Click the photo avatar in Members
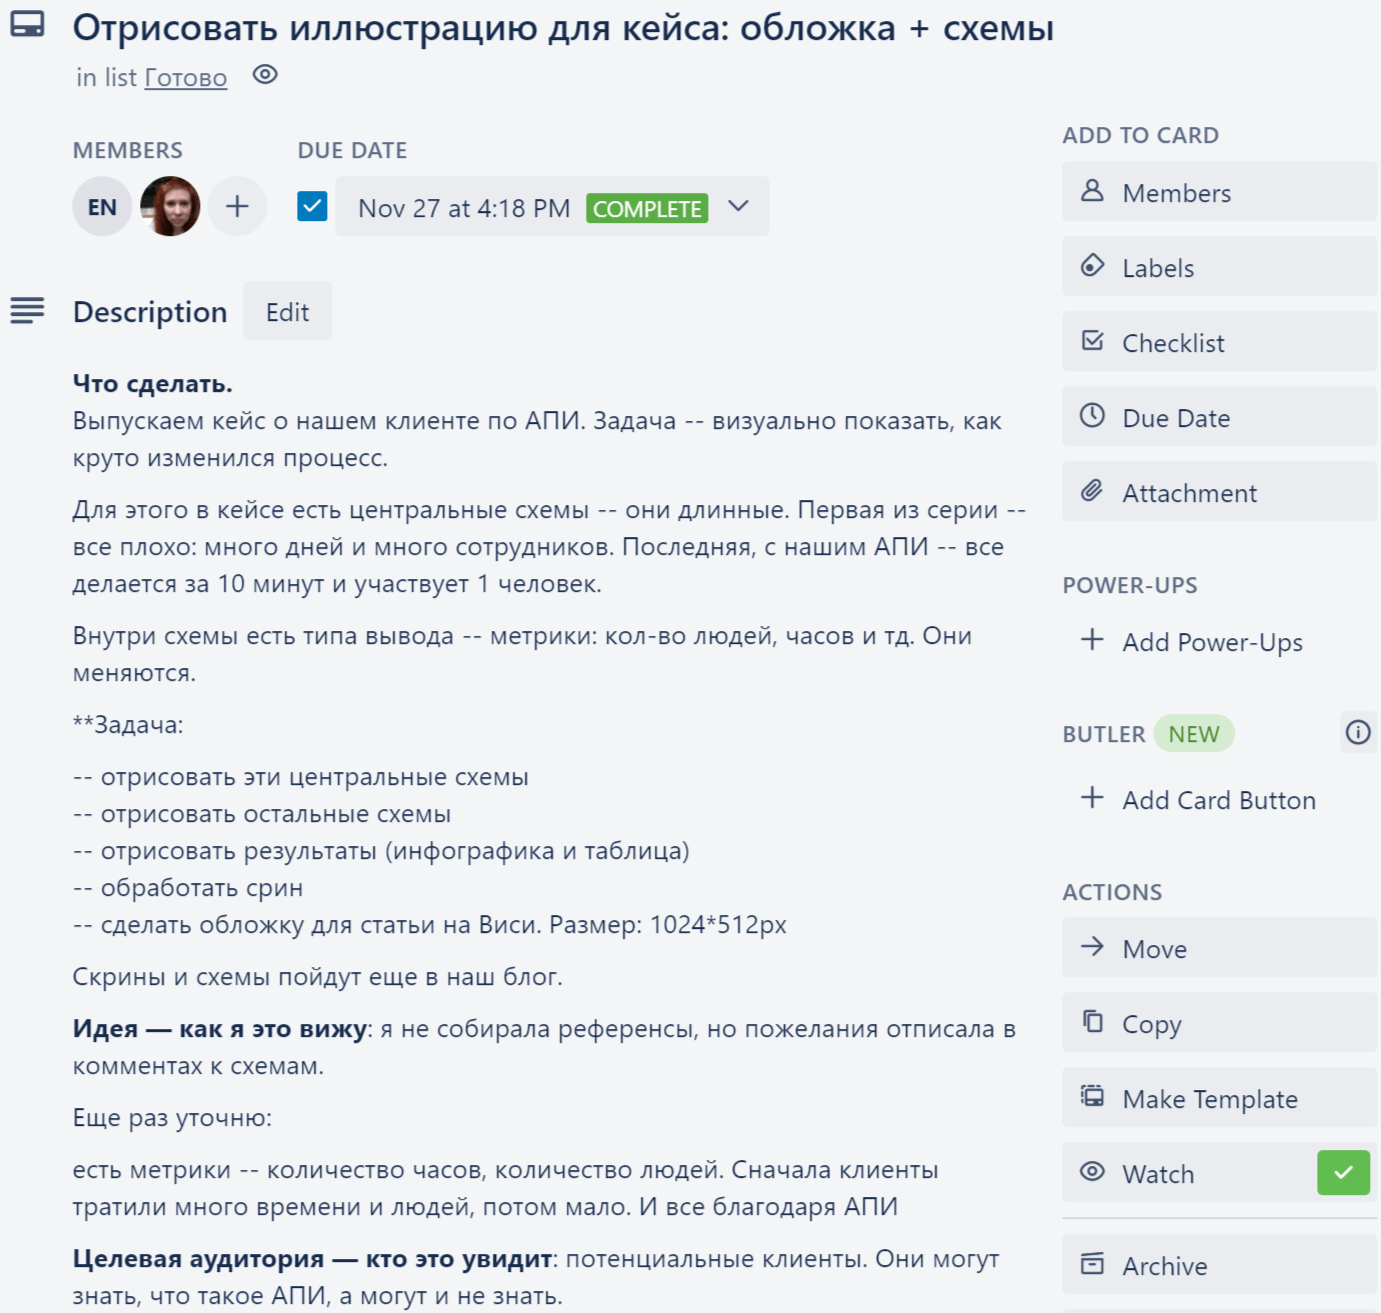The image size is (1381, 1313). 170,206
